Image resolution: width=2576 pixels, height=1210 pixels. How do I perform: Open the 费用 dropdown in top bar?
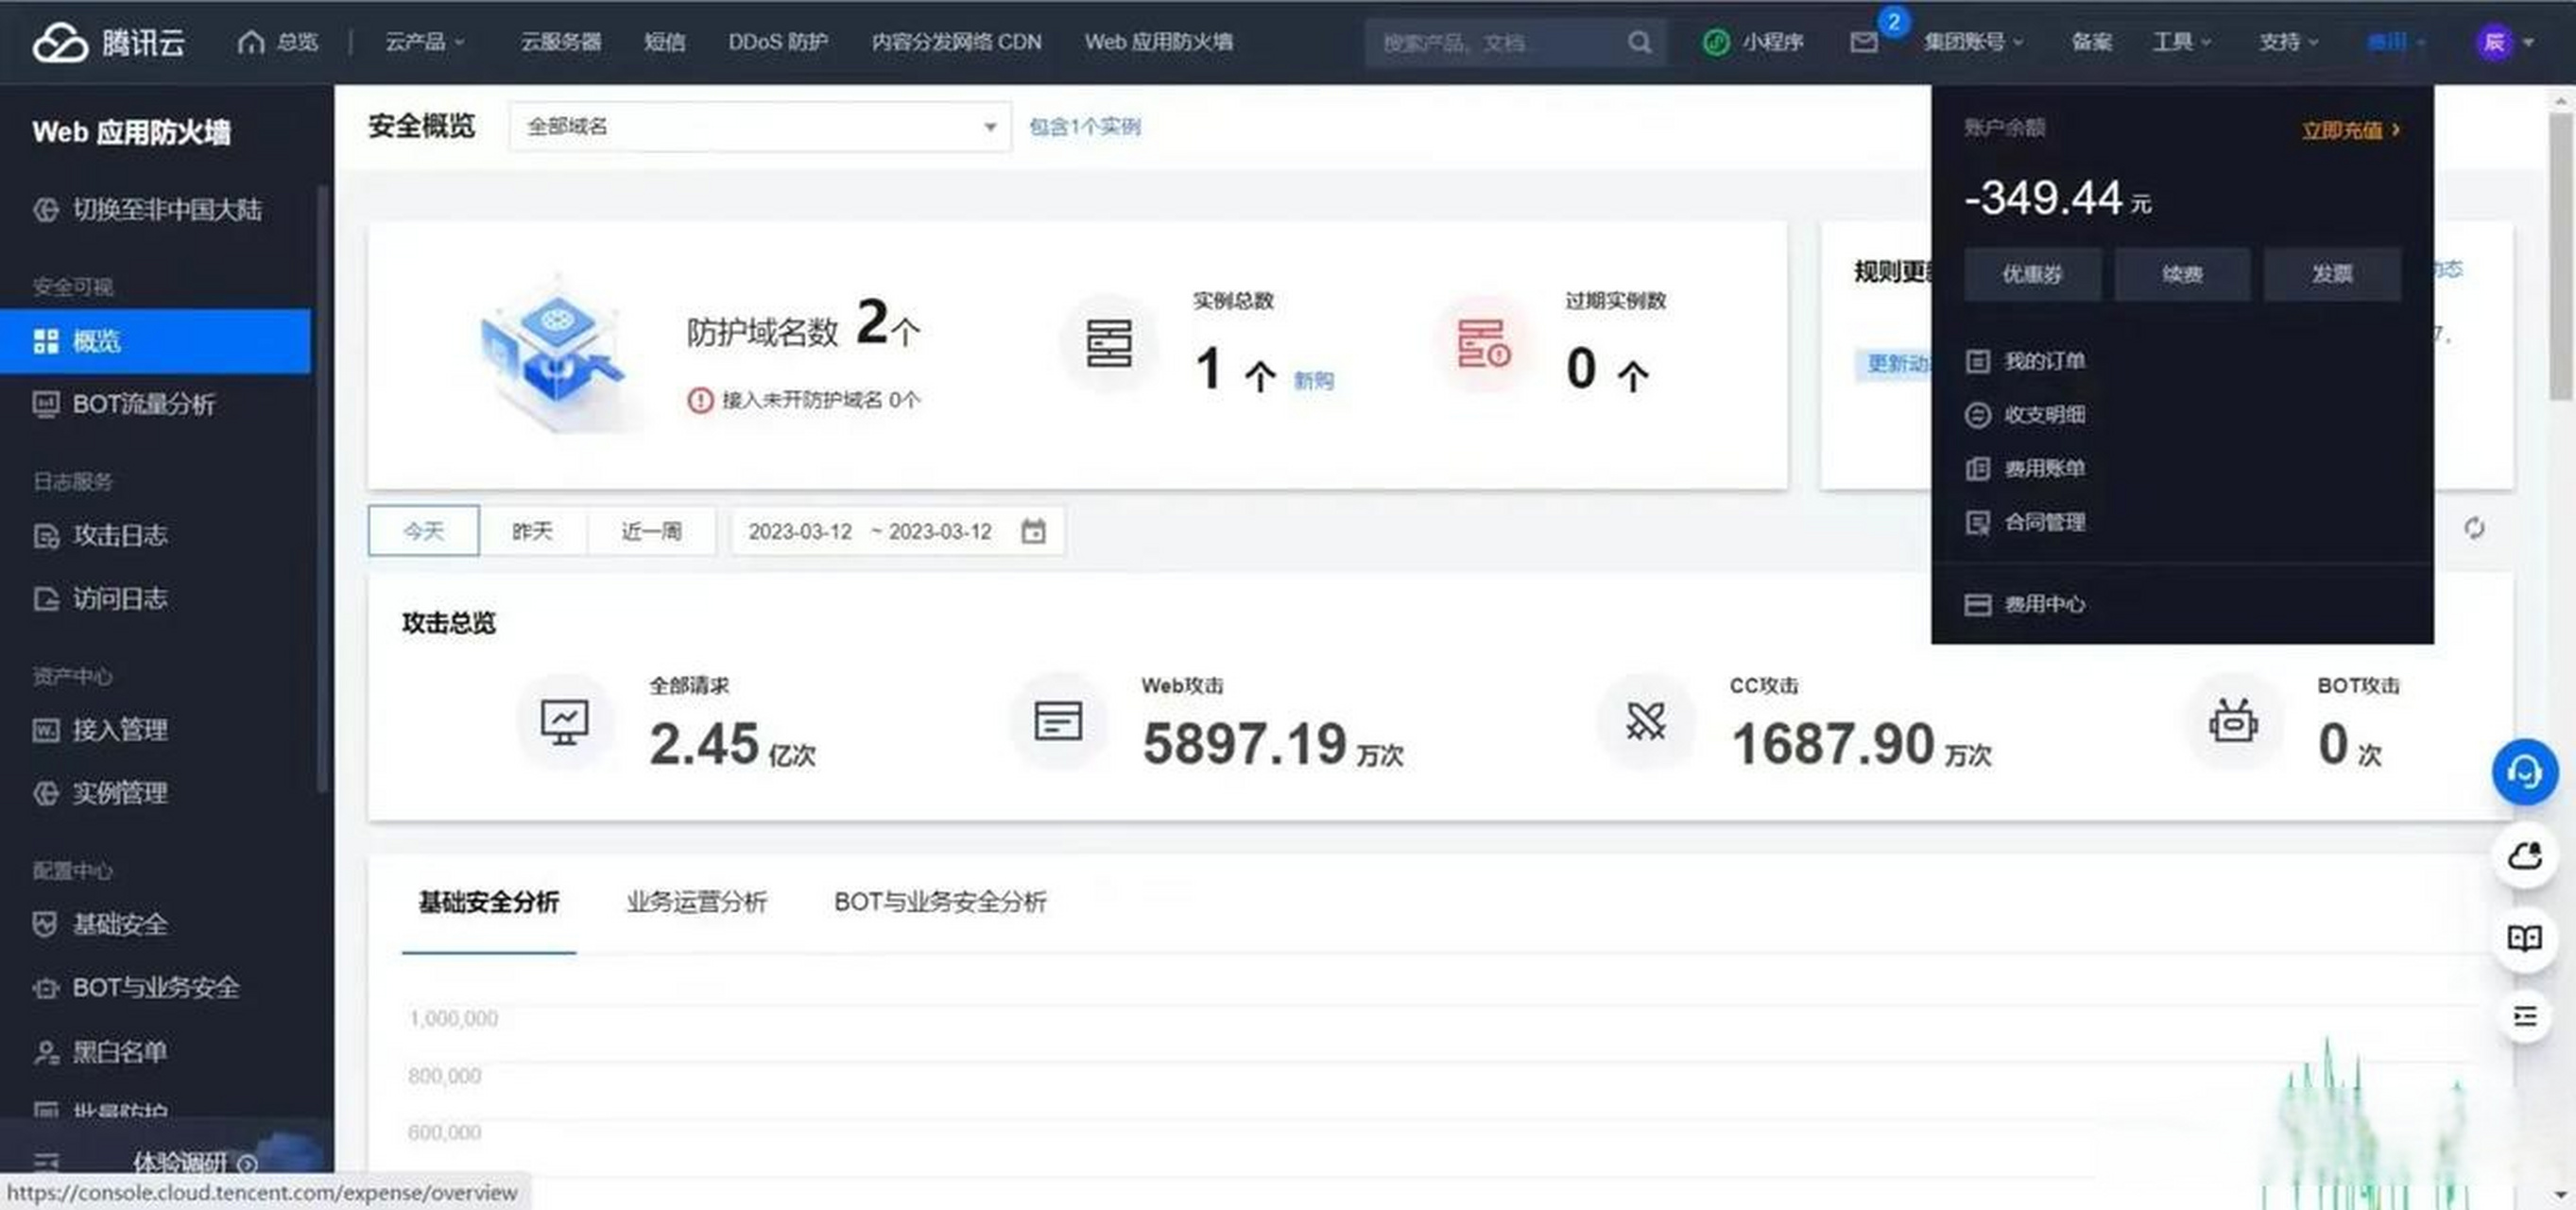(x=2395, y=42)
